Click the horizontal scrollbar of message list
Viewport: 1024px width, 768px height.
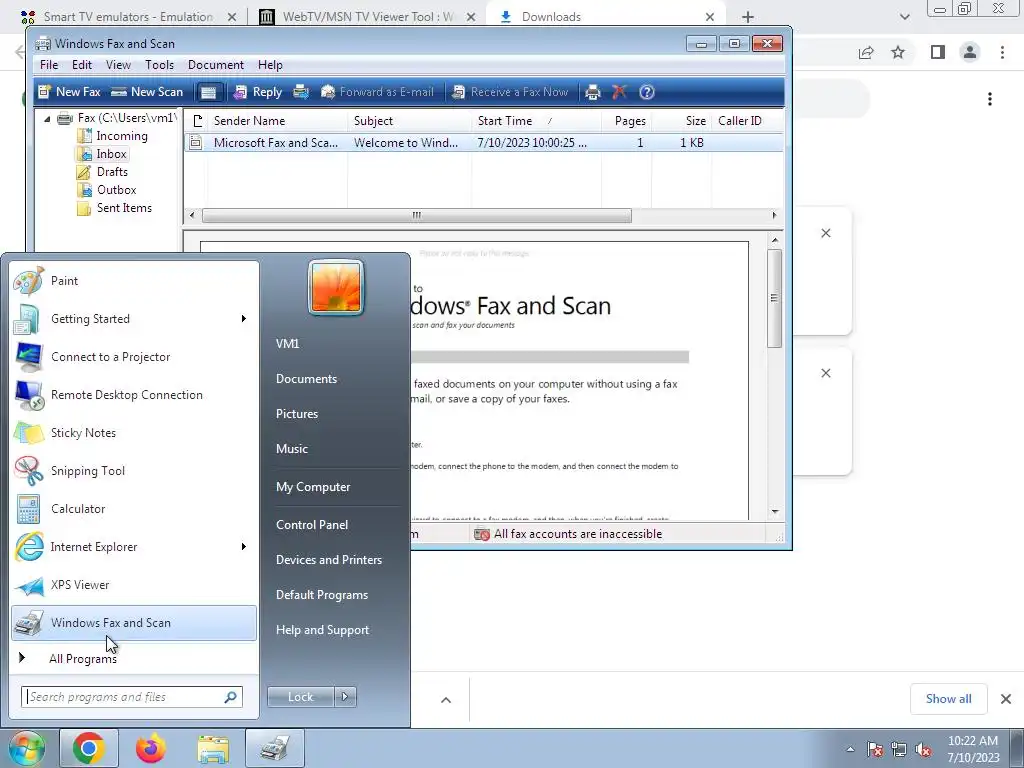point(417,215)
